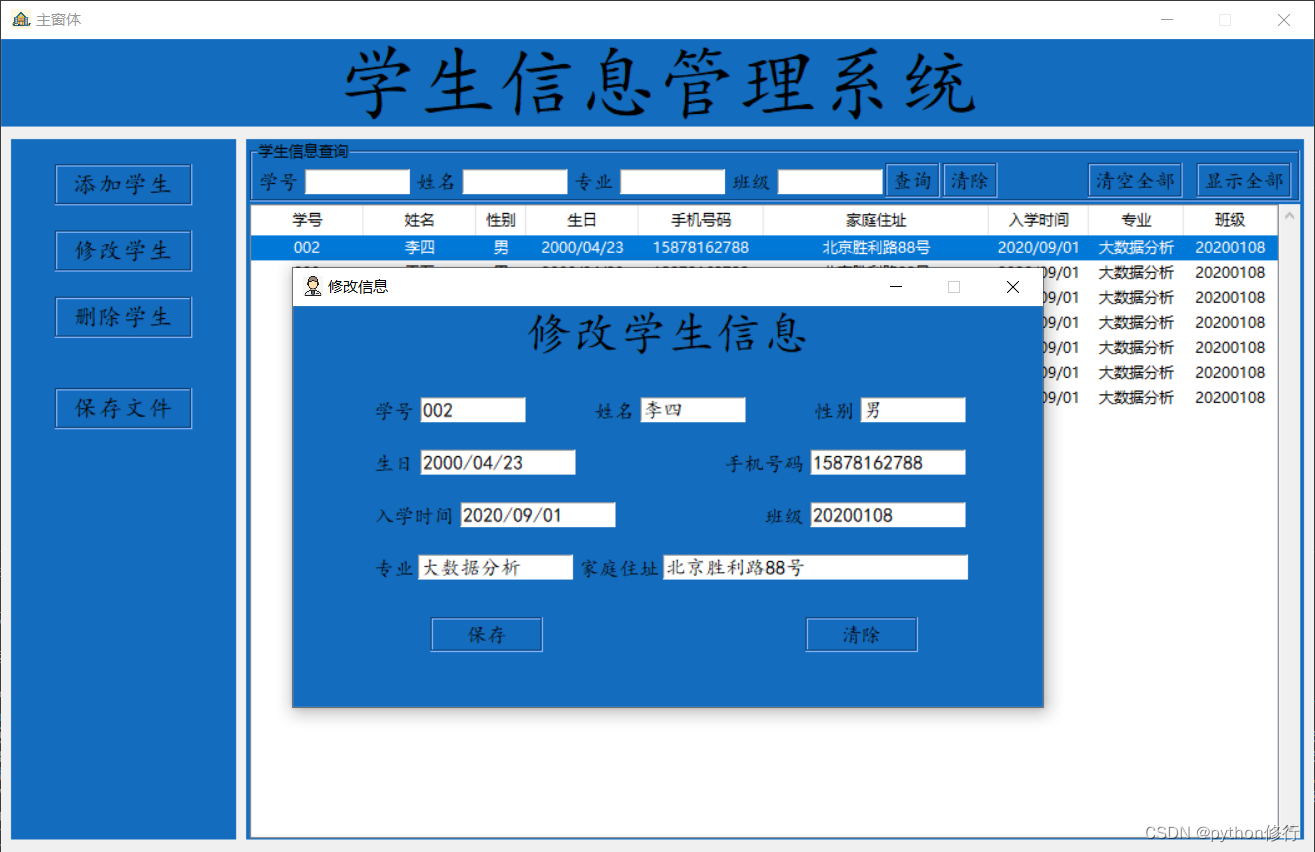Viewport: 1315px width, 852px height.
Task: Click the main window's house title-bar icon
Action: coord(21,19)
